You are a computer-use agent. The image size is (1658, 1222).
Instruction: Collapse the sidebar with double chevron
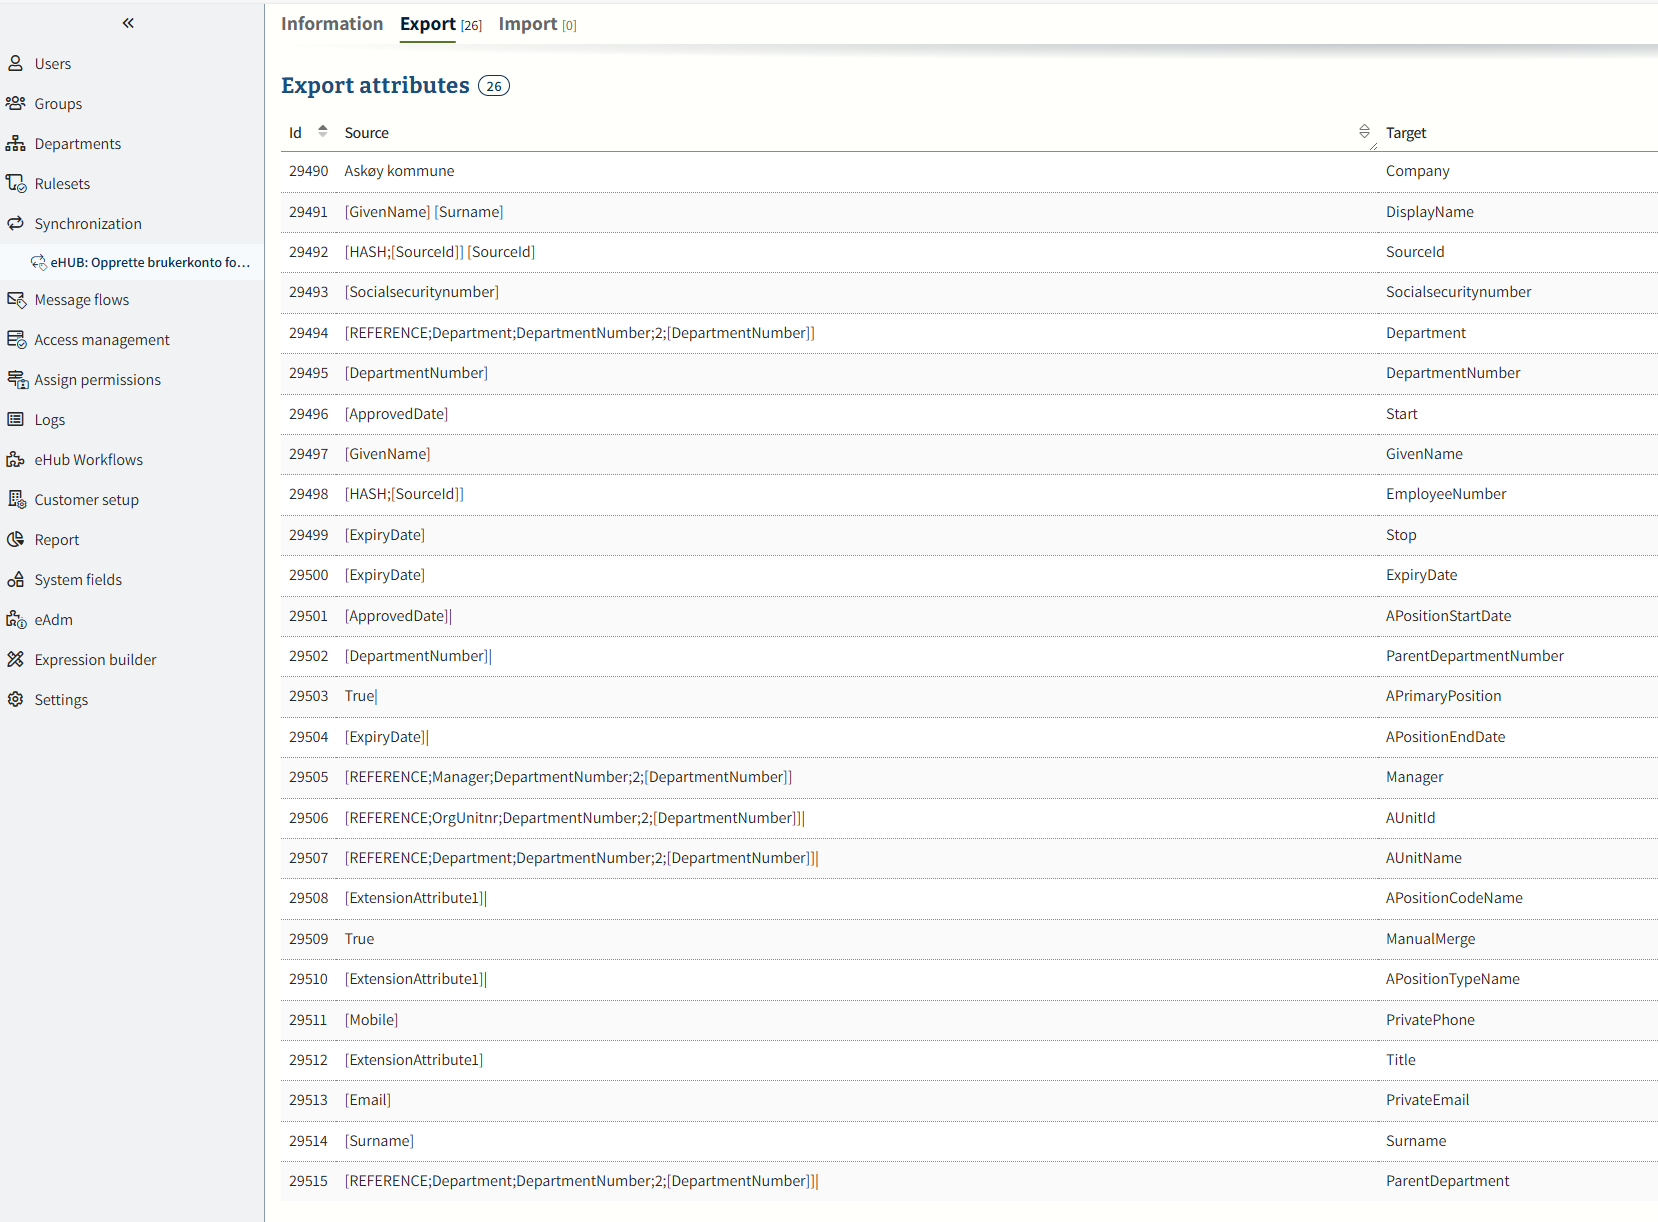coord(128,23)
